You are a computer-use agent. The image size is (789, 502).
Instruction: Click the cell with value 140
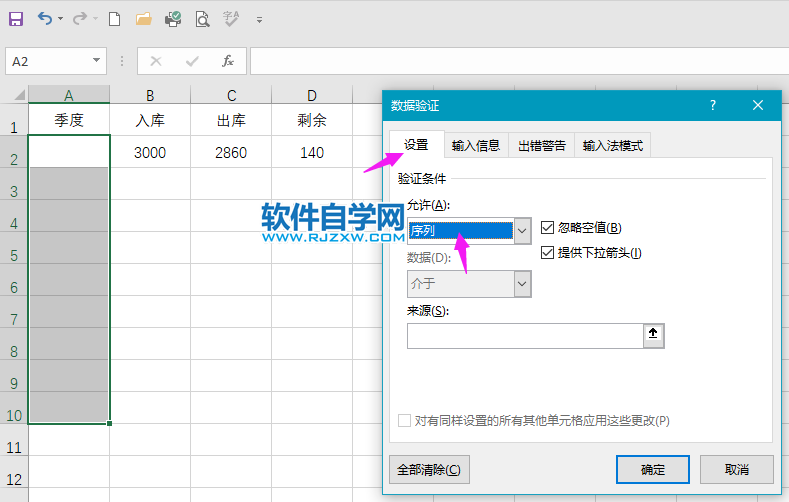click(x=312, y=152)
